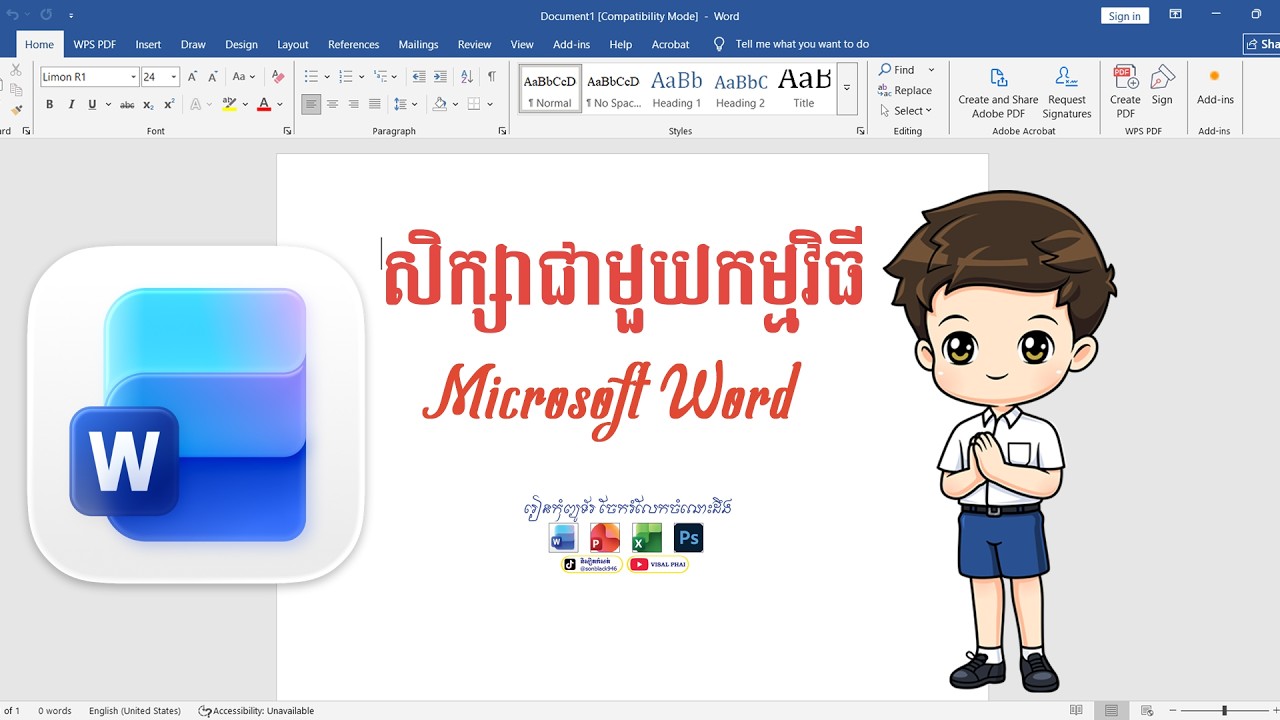Click Request Signatures in Adobe Acrobat group
Viewport: 1280px width, 720px height.
(x=1067, y=93)
